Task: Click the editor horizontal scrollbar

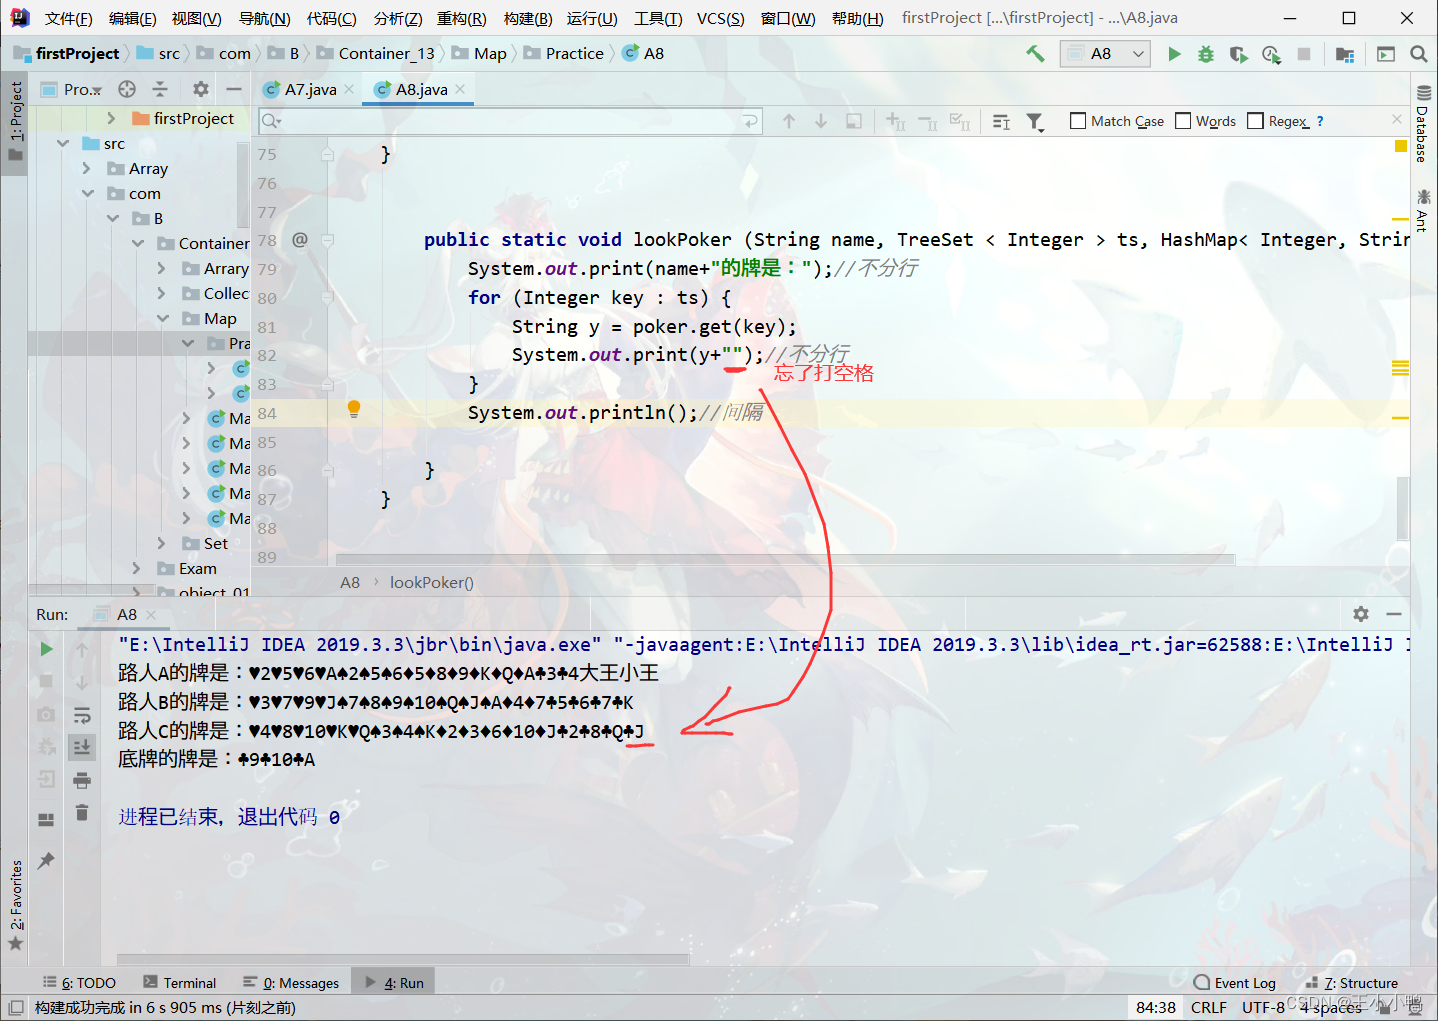Action: point(785,560)
